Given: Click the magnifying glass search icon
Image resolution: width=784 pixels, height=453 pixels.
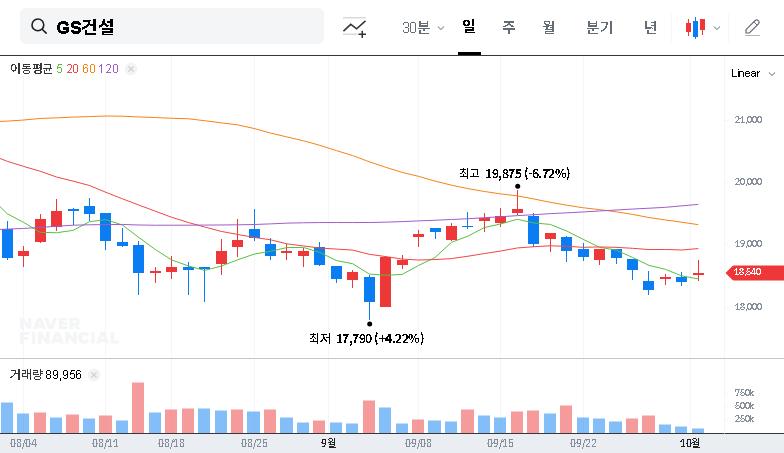Looking at the screenshot, I should (39, 27).
